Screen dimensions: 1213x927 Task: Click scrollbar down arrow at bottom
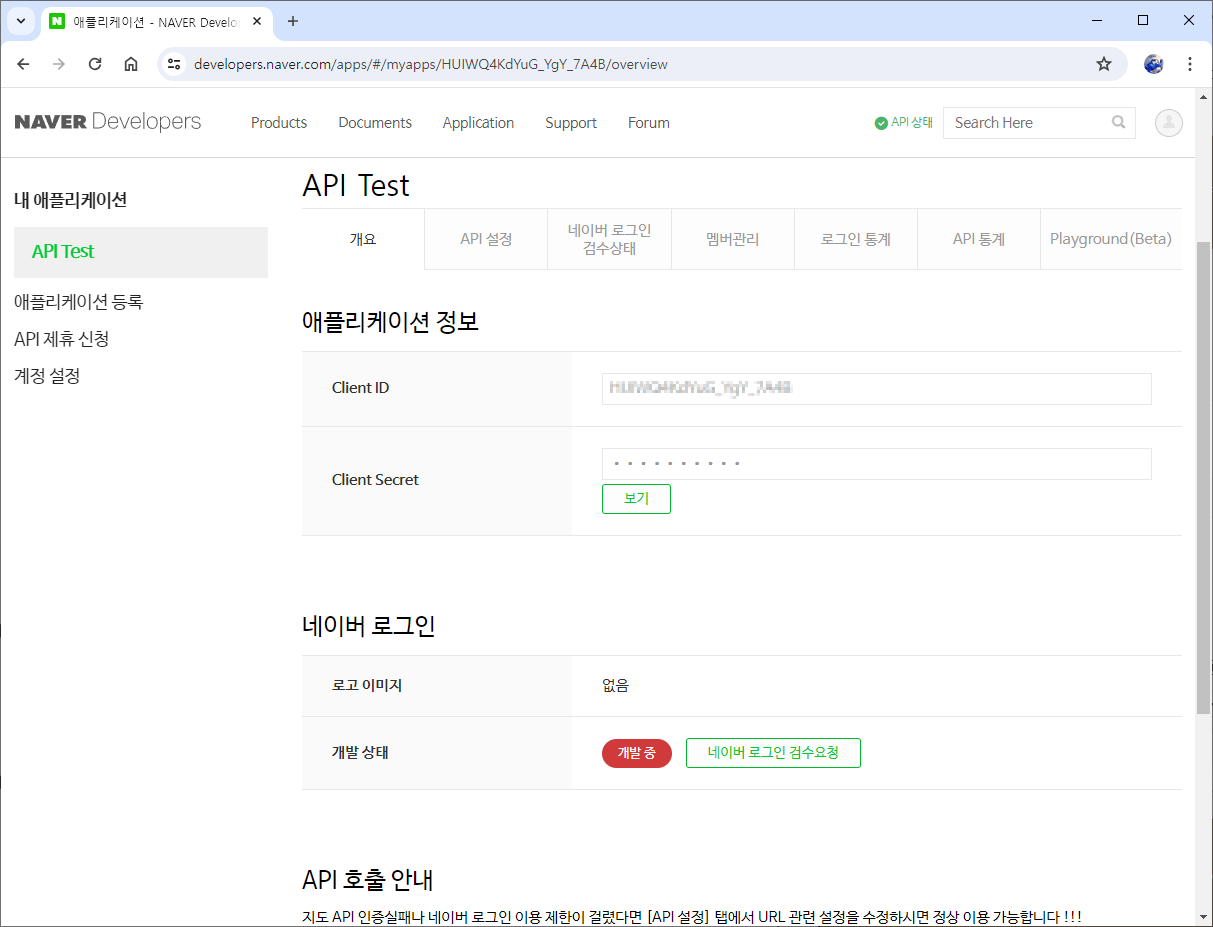1204,916
